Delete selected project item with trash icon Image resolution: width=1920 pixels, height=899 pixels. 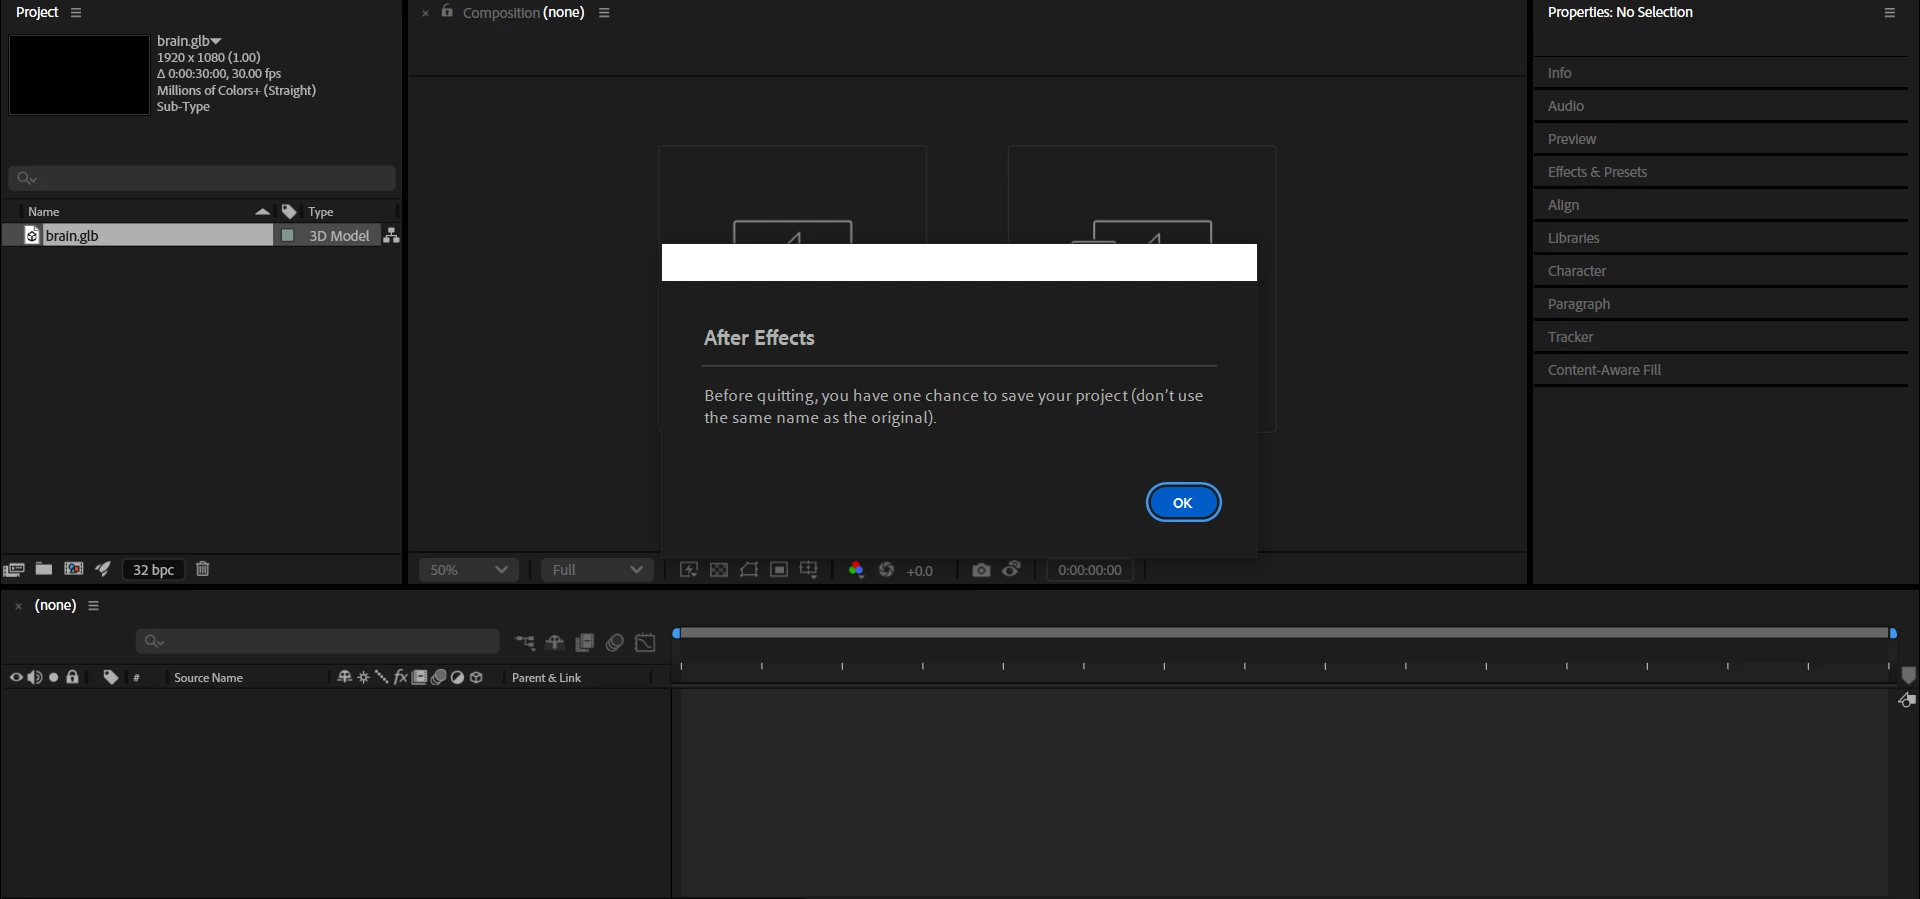(x=203, y=569)
